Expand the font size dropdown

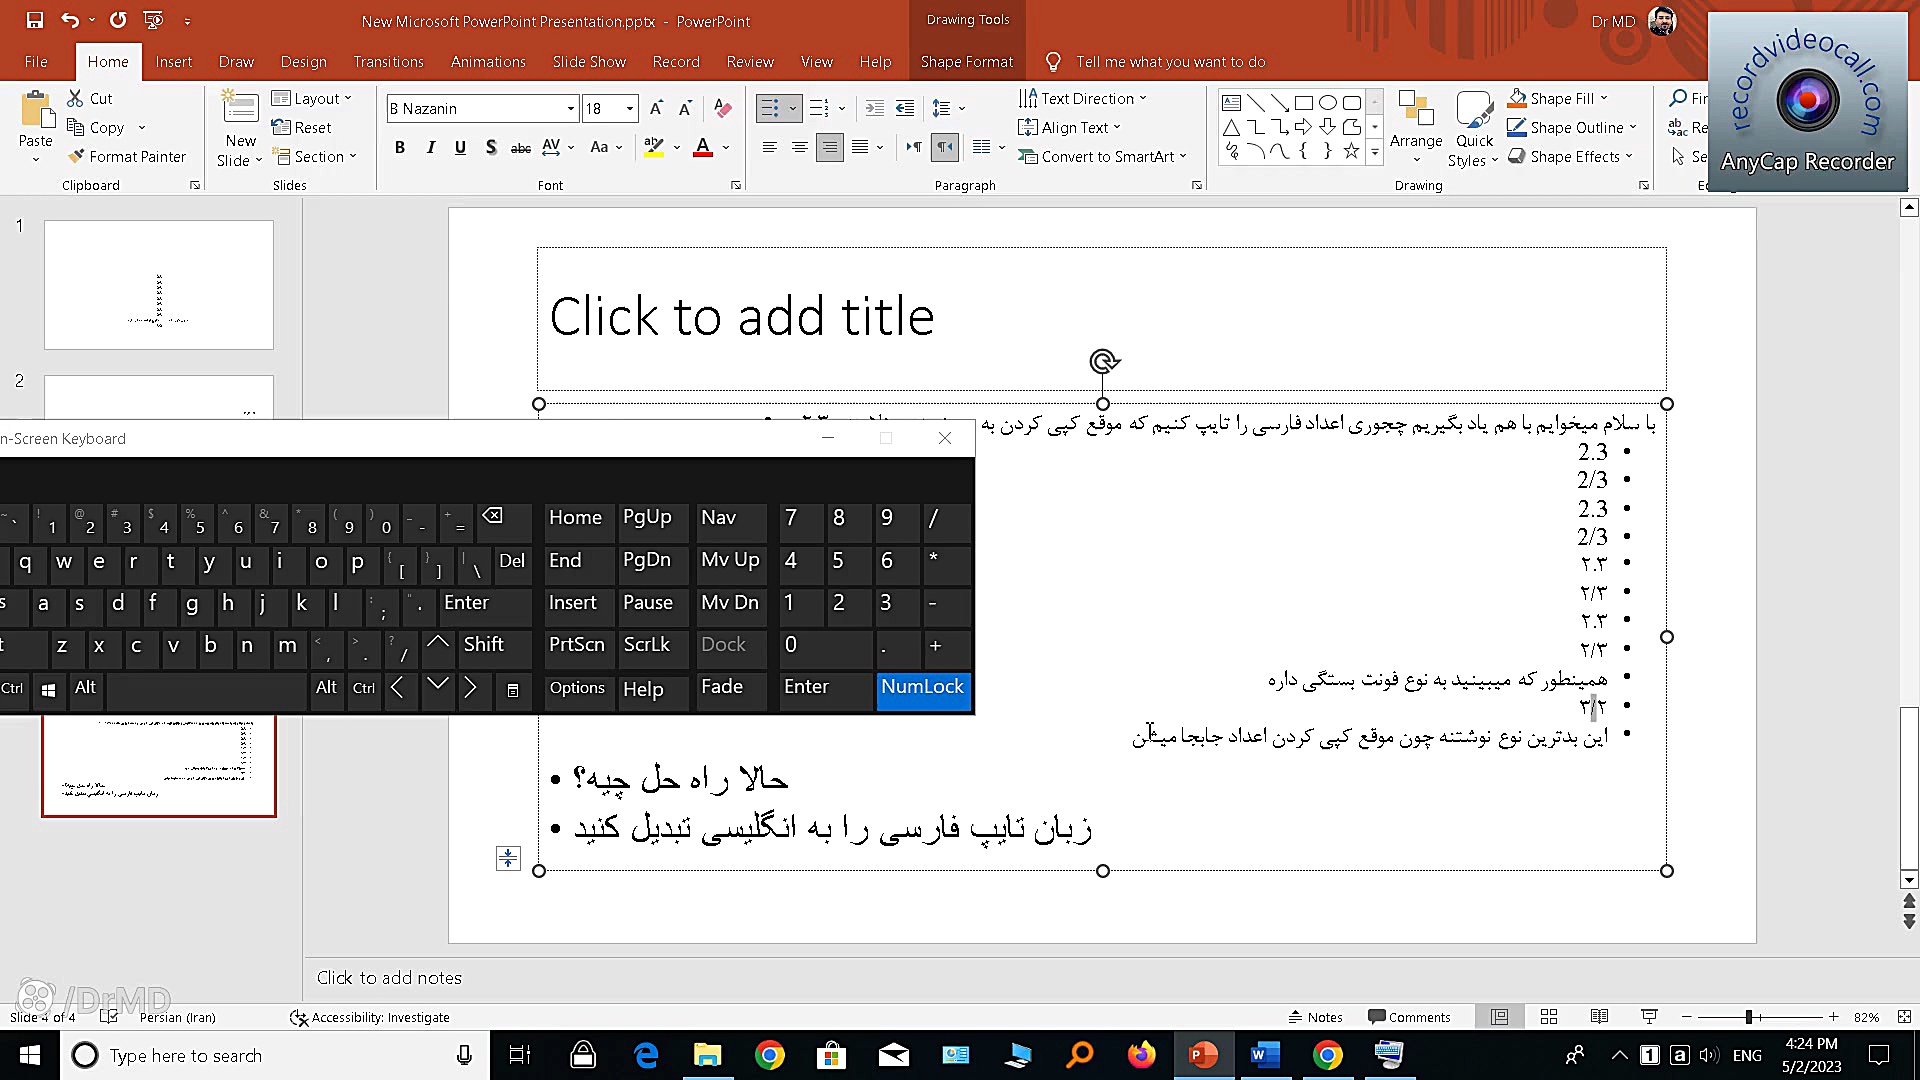629,108
